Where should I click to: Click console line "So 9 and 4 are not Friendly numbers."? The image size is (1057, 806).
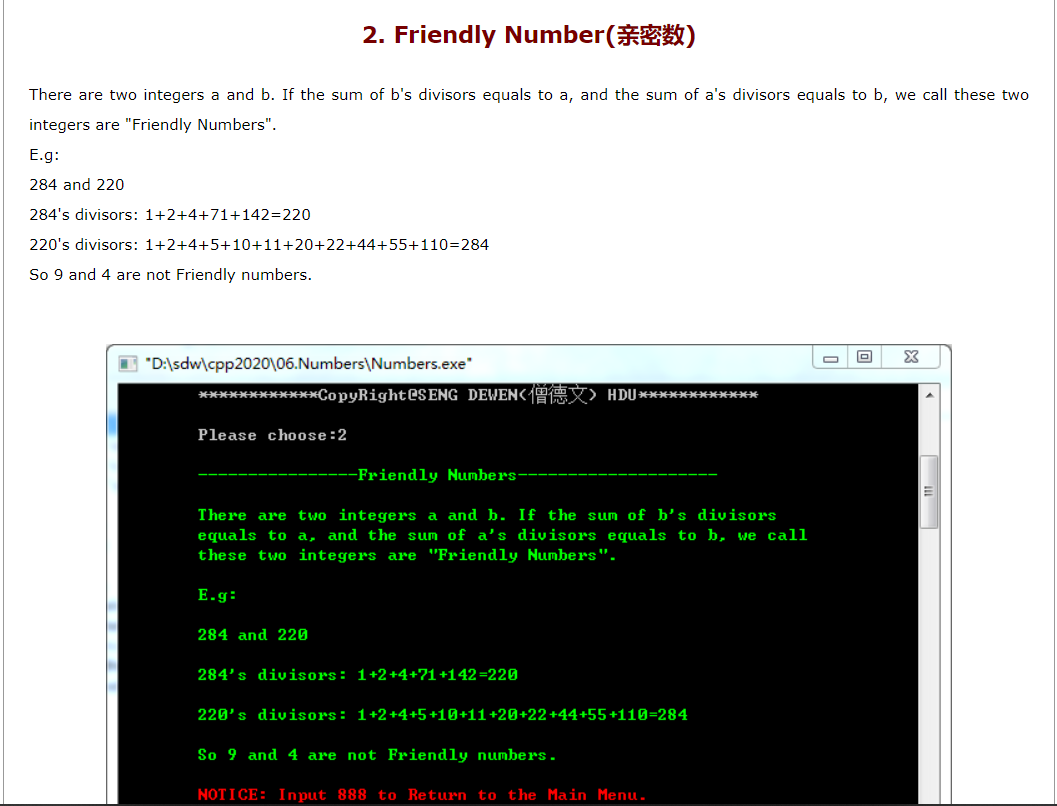click(x=378, y=755)
